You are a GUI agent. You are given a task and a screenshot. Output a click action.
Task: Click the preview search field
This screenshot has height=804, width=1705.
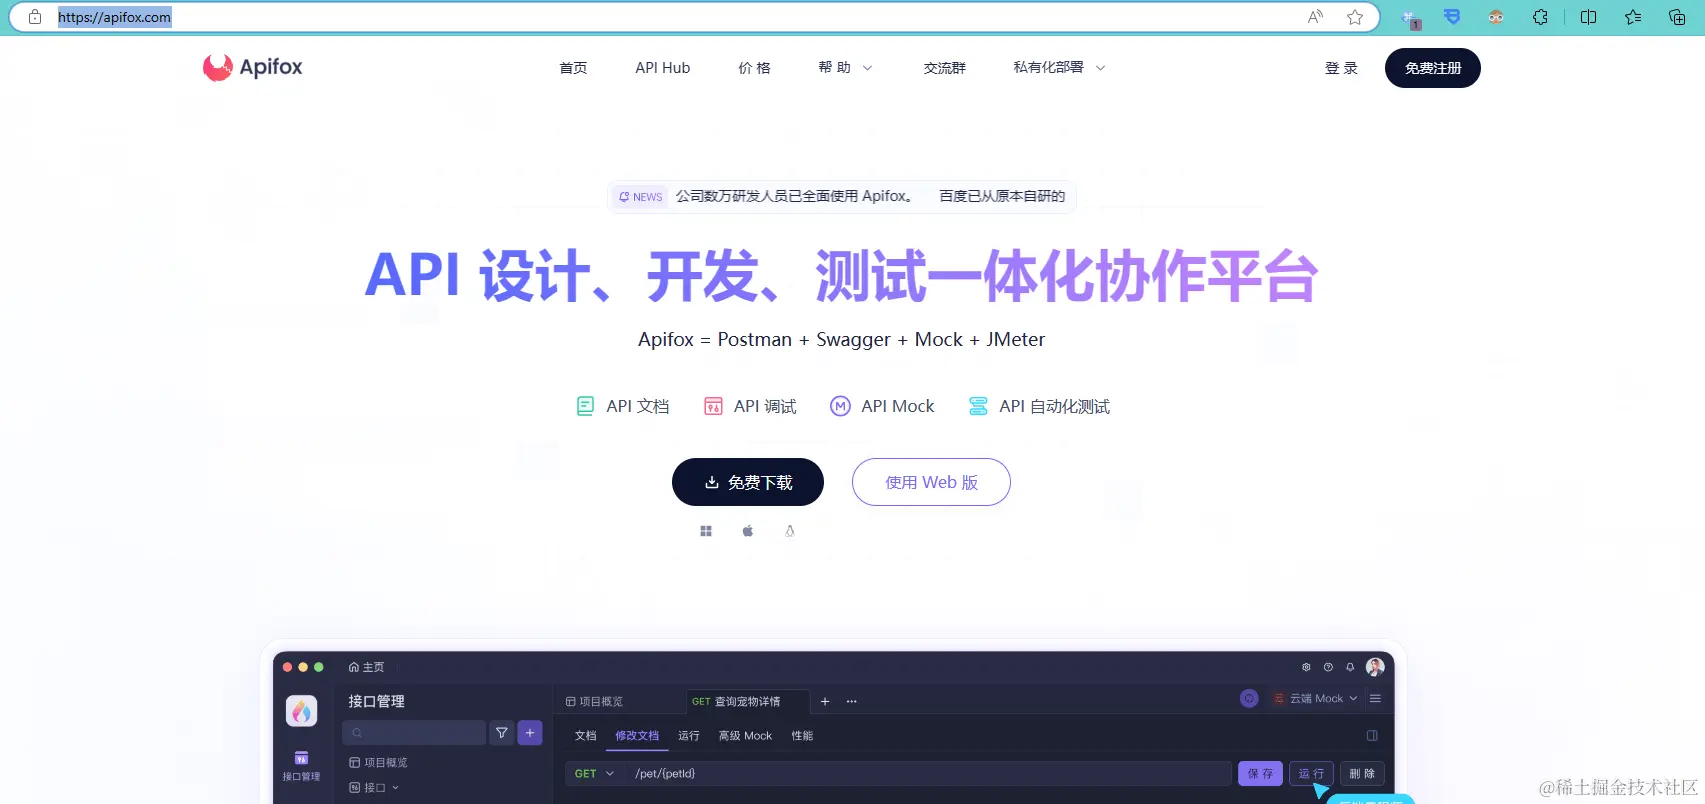pyautogui.click(x=414, y=733)
